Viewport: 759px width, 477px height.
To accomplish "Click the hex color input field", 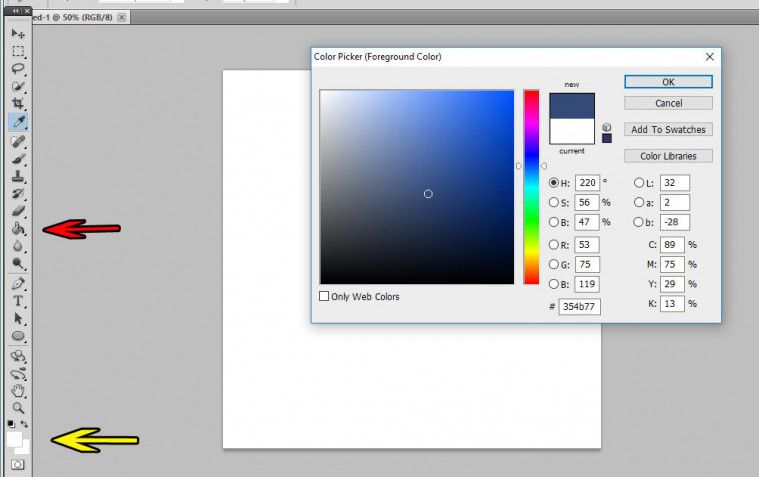I will pos(579,307).
